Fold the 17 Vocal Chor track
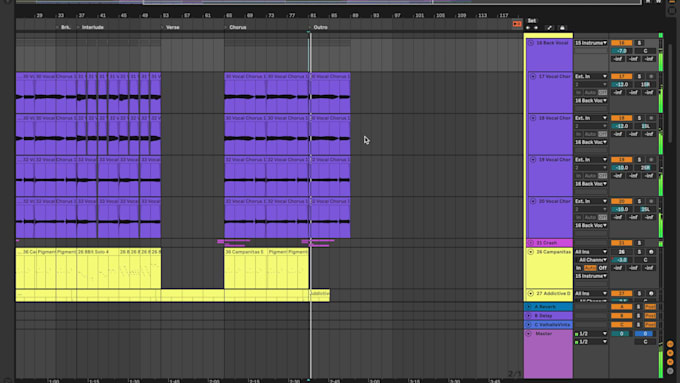The image size is (680, 383). (533, 76)
